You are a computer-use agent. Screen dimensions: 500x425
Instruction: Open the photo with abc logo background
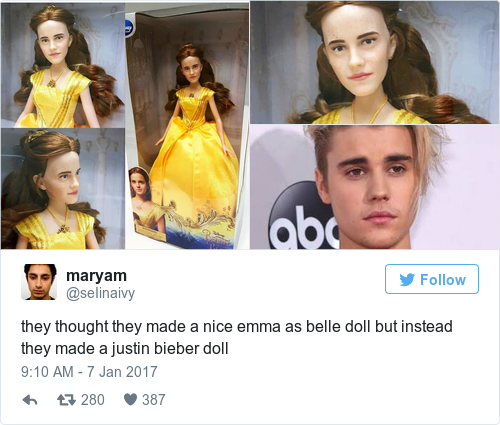pyautogui.click(x=374, y=187)
